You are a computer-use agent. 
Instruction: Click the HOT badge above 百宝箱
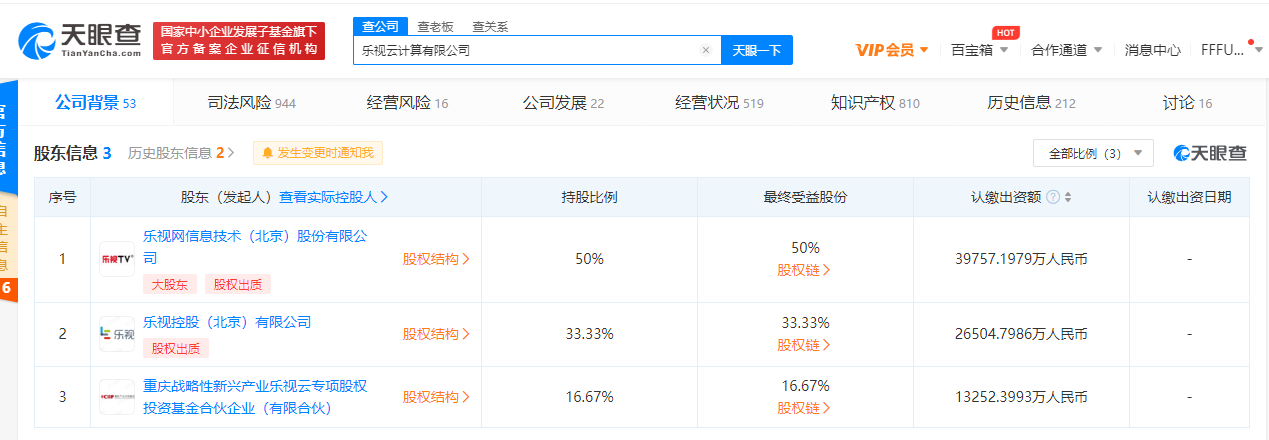coord(1006,33)
